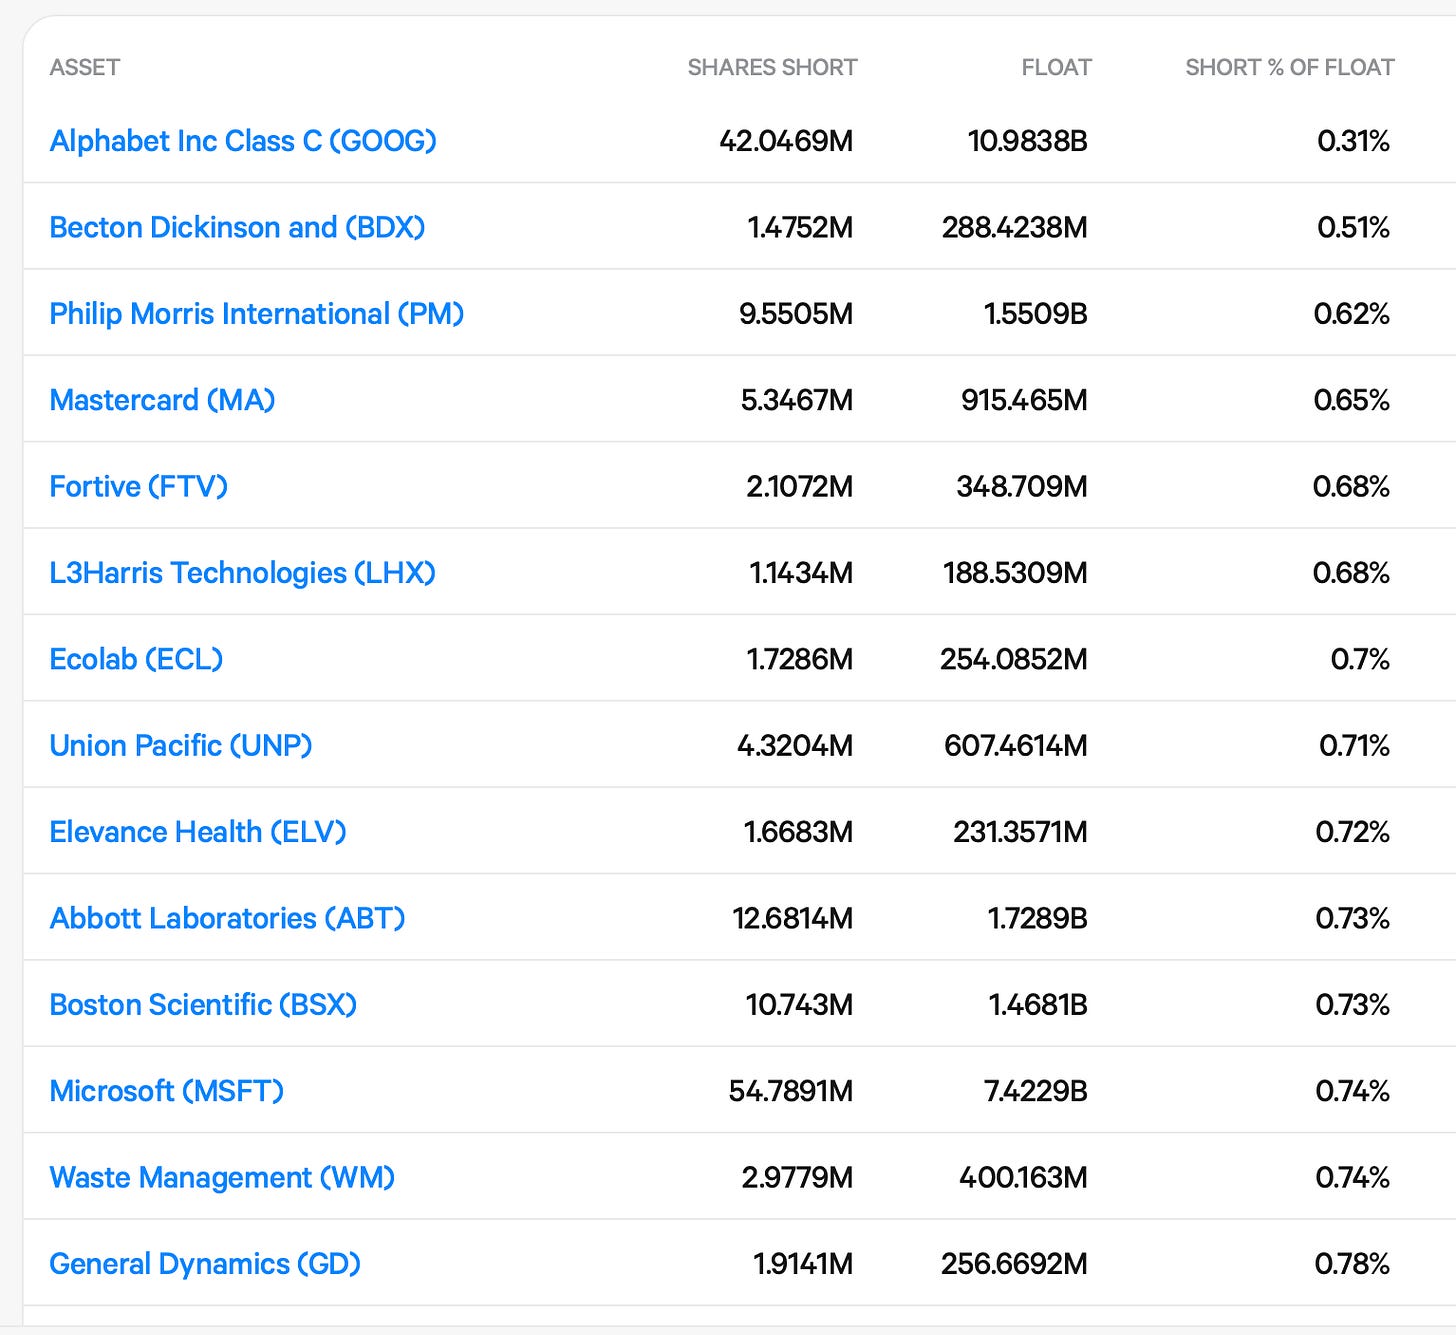Screen dimensions: 1456x1335
Task: Select the 2.1072M shares short value
Action: coord(799,486)
